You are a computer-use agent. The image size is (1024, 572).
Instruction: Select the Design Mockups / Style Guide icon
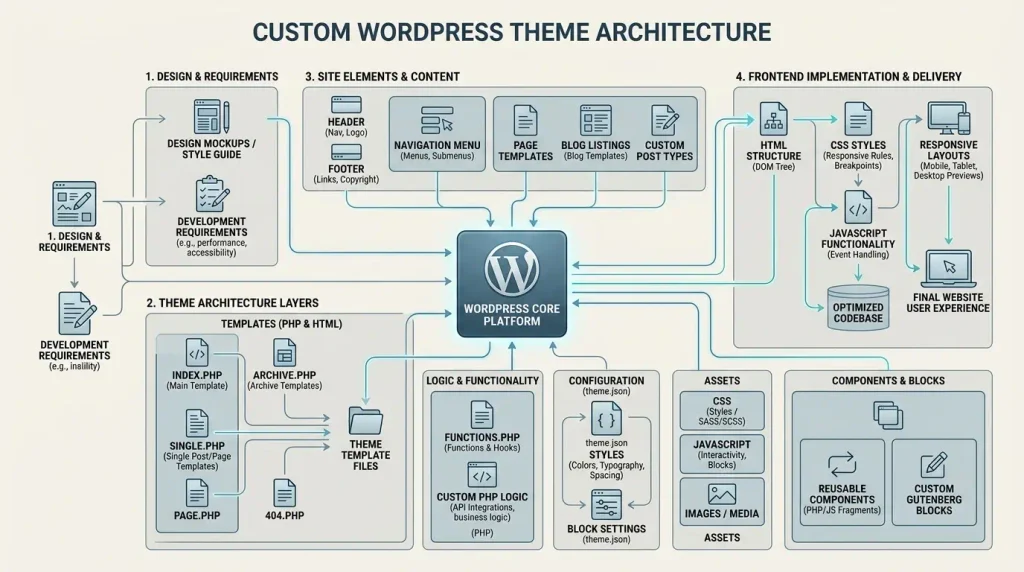(x=212, y=117)
